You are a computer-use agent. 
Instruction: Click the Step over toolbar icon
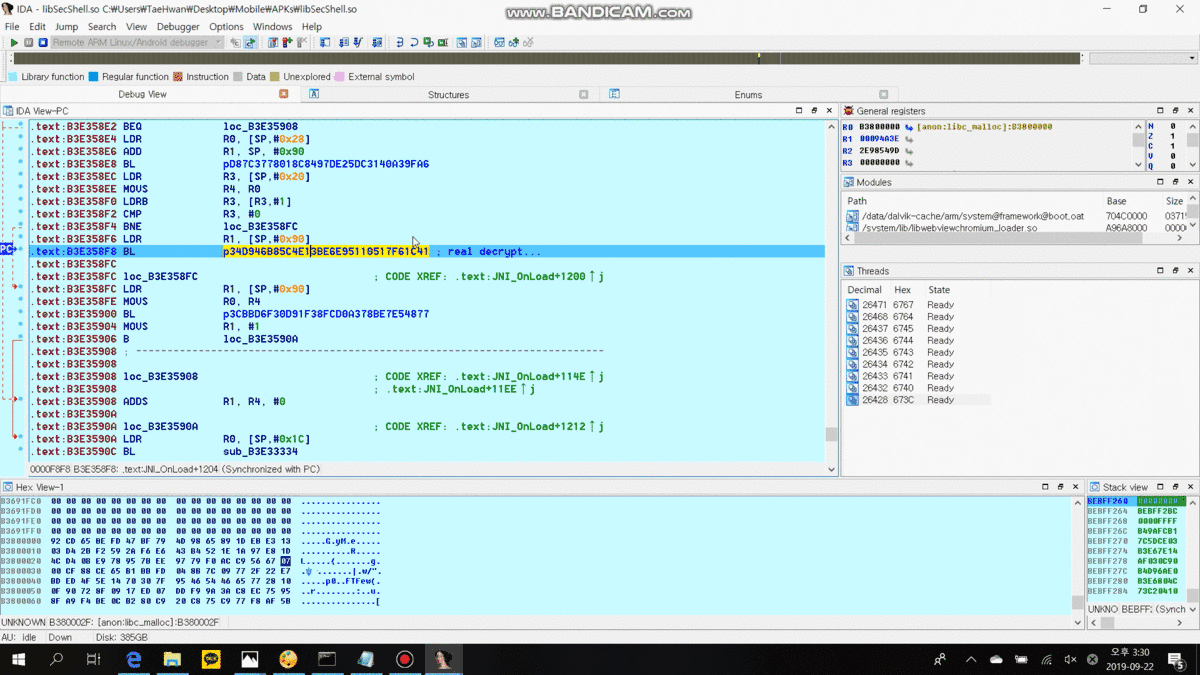[414, 43]
